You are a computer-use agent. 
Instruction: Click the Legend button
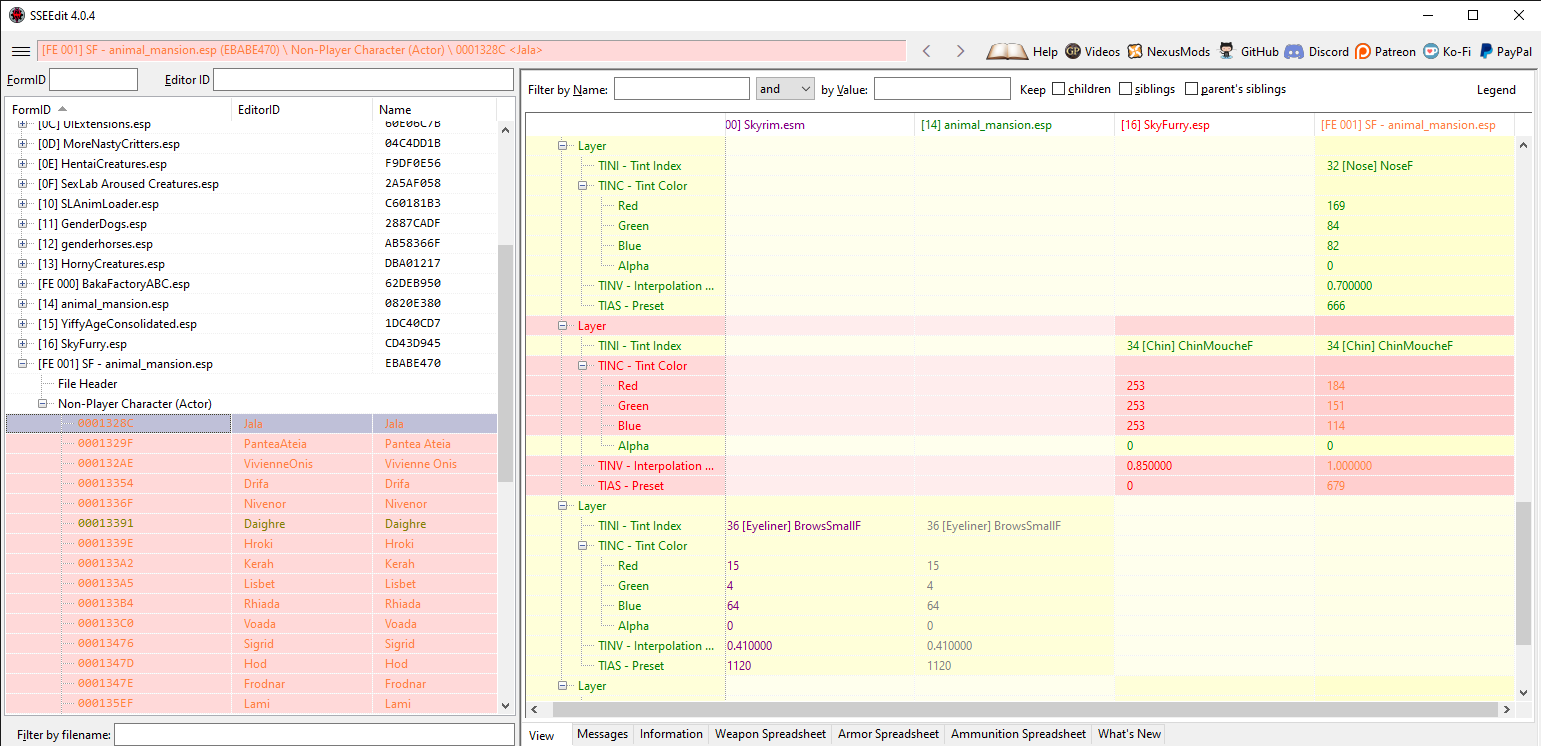[x=1496, y=89]
